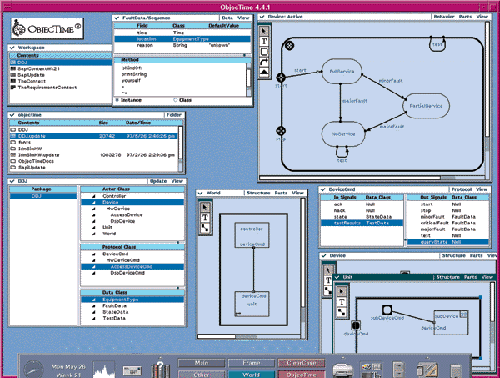Select the Text tool in World structure editor
The width and height of the screenshot is (500, 378).
pyautogui.click(x=205, y=217)
